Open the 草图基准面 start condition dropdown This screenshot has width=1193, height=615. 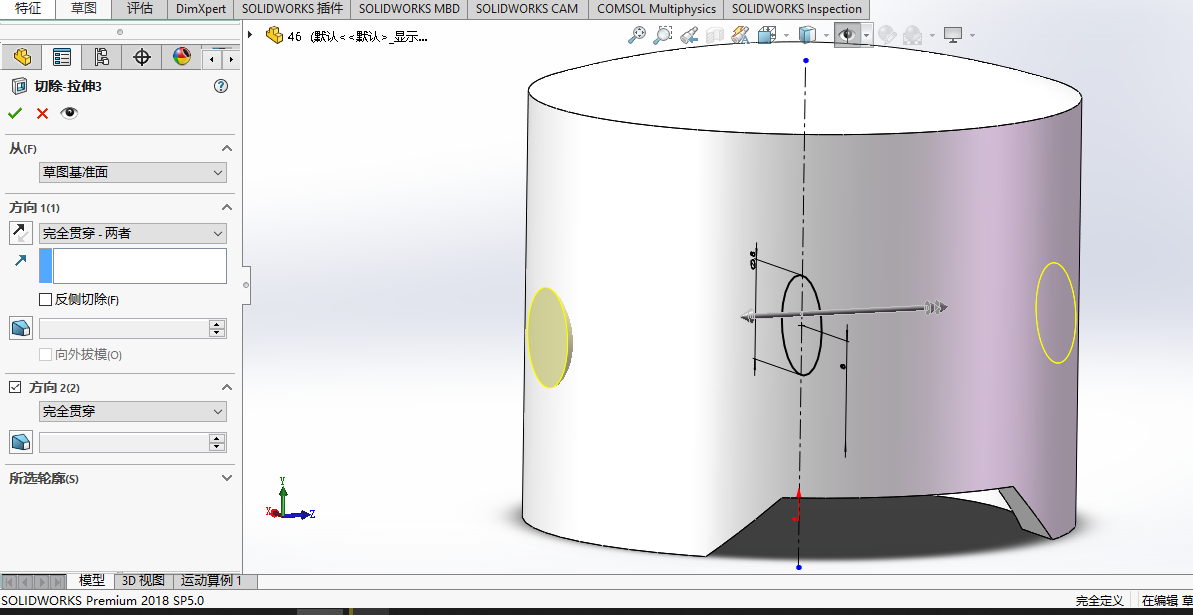click(132, 173)
